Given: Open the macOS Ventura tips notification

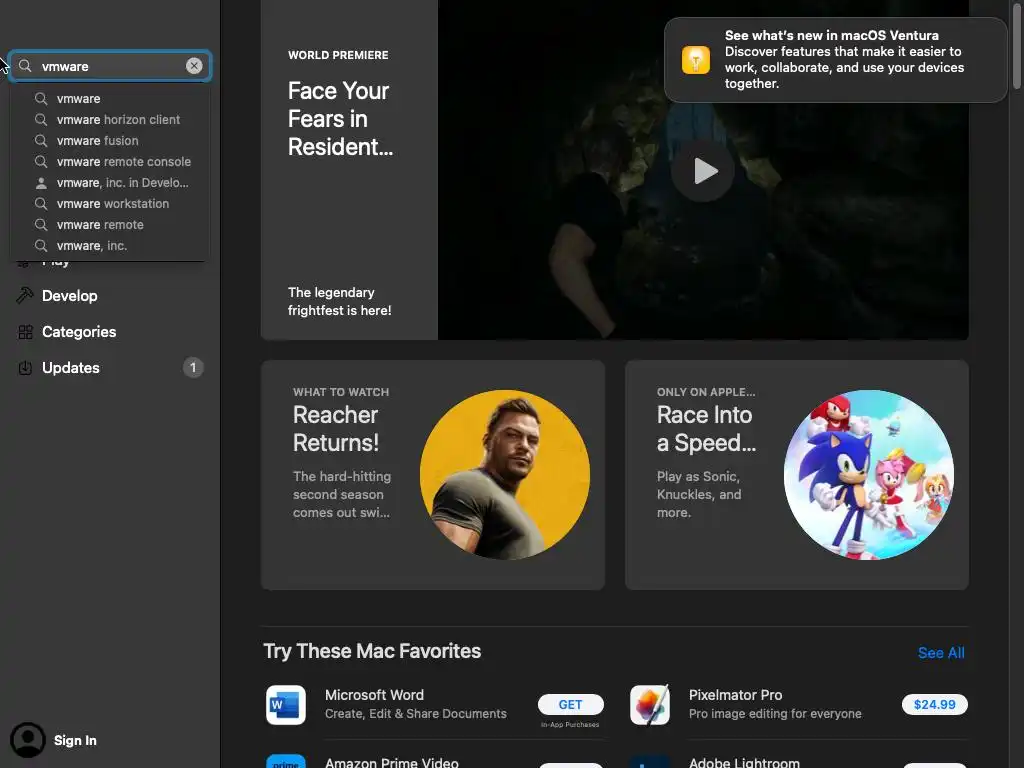Looking at the screenshot, I should (835, 59).
